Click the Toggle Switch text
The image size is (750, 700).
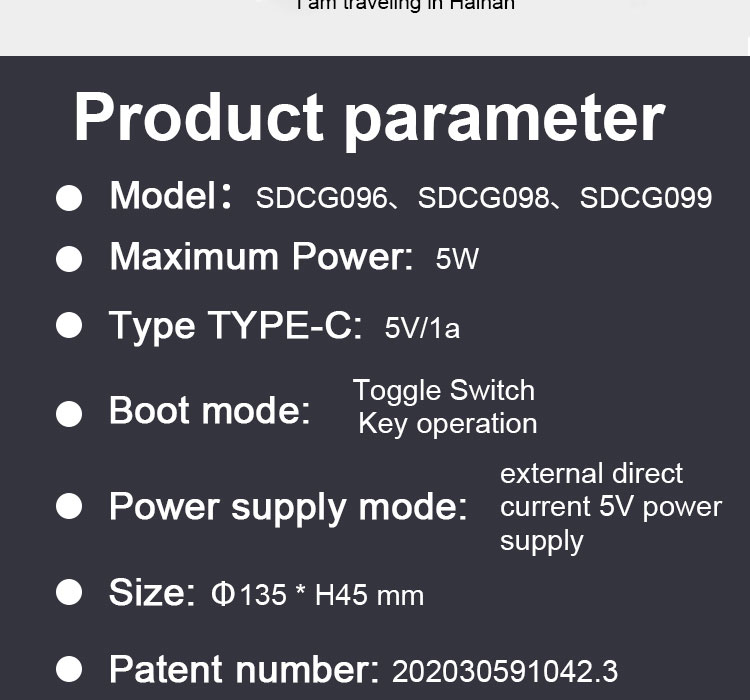tap(443, 390)
